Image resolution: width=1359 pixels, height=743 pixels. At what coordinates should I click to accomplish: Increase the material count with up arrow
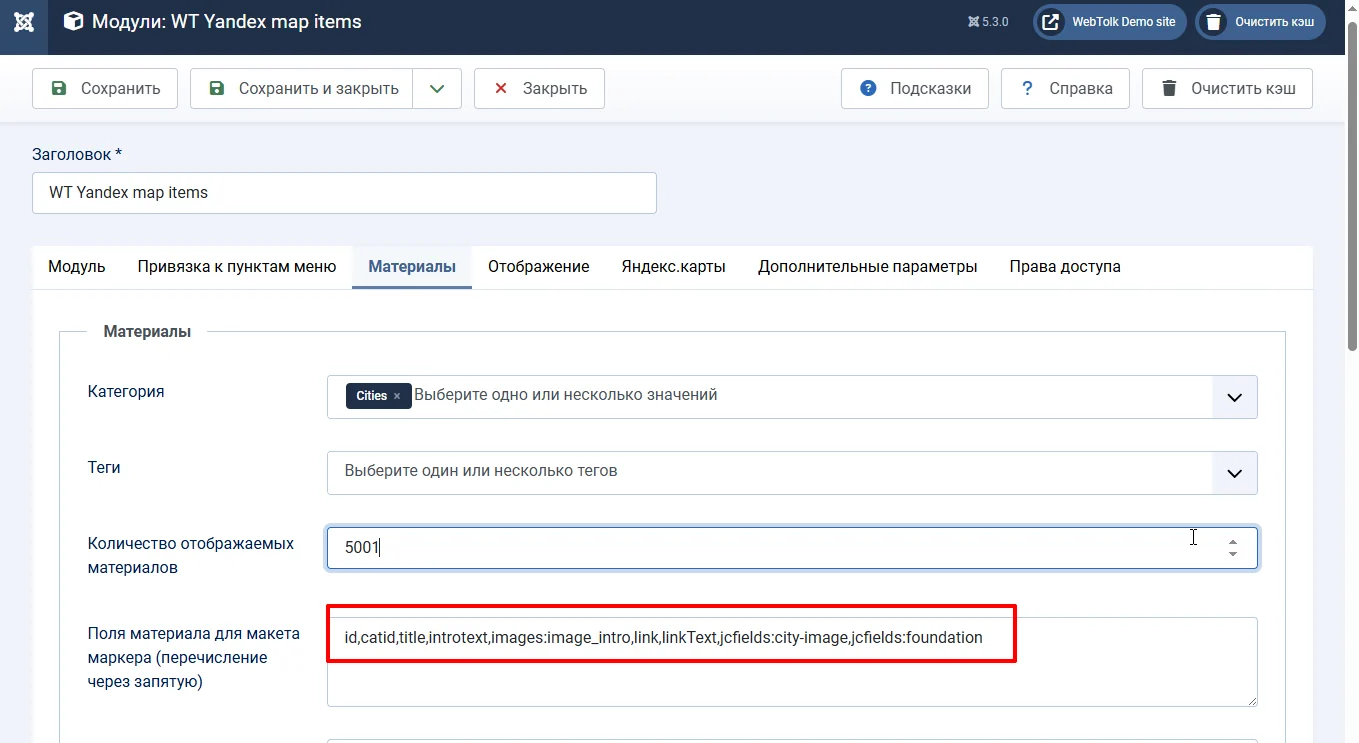pyautogui.click(x=1233, y=541)
